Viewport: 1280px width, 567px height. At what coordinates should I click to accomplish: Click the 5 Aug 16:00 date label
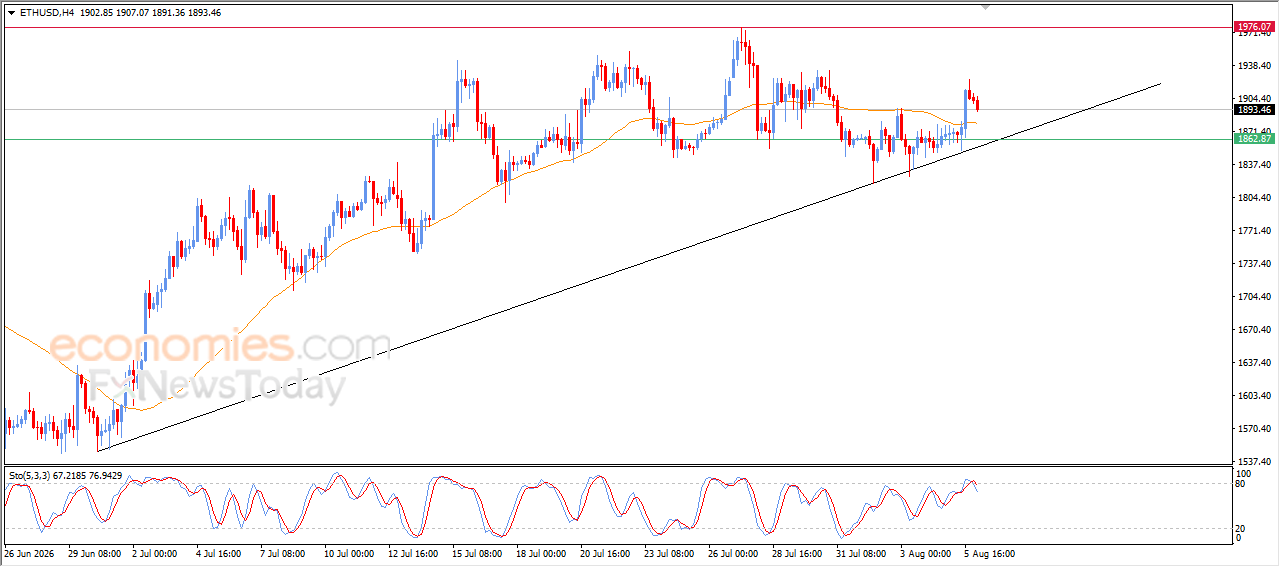point(990,552)
